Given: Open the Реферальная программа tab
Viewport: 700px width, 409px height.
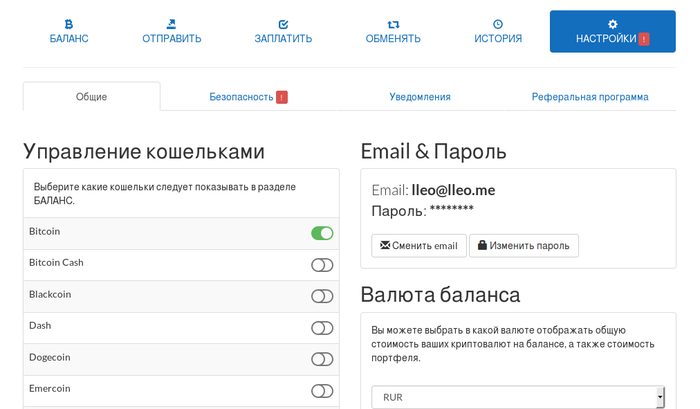Looking at the screenshot, I should [590, 97].
